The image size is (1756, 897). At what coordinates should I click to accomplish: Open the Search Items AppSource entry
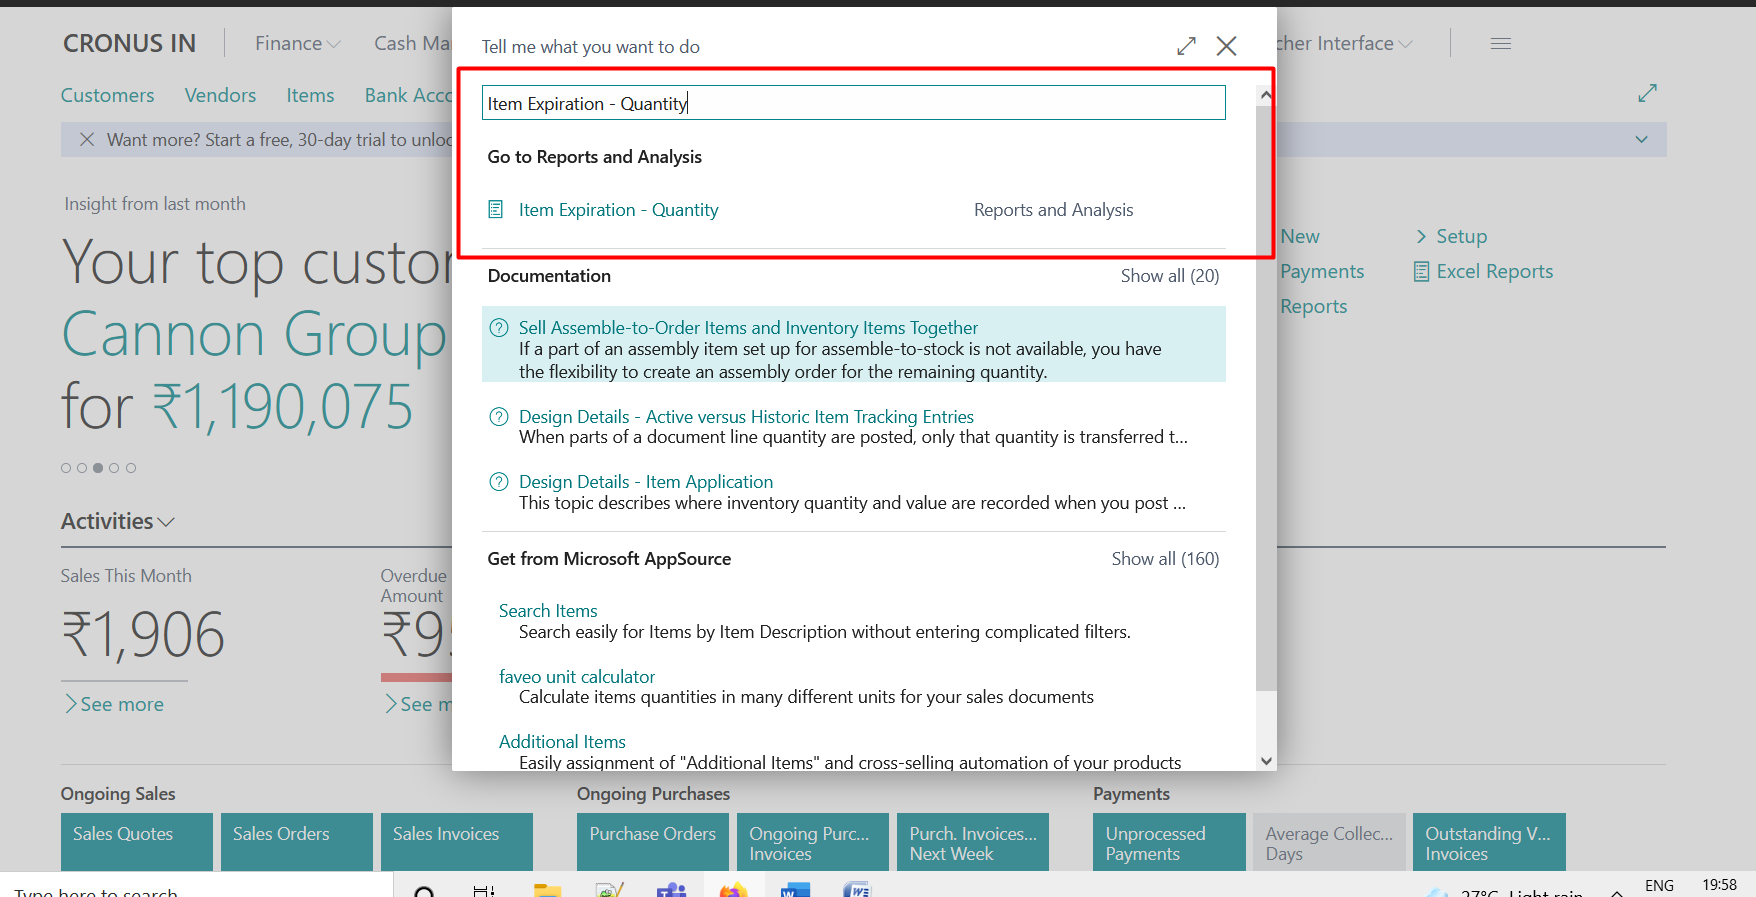[548, 611]
